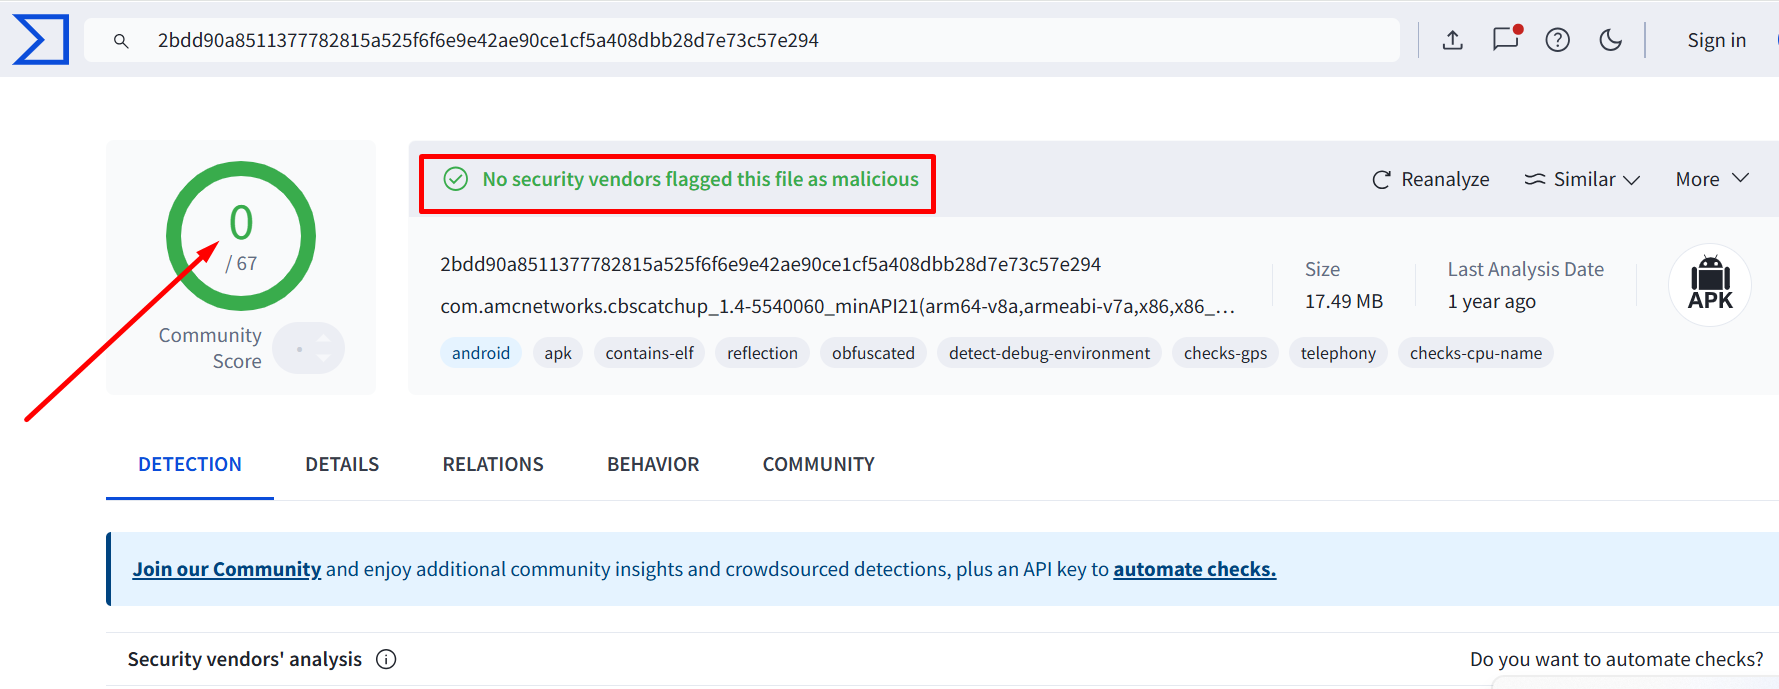This screenshot has width=1779, height=689.
Task: Focus the hash search field
Action: (x=742, y=40)
